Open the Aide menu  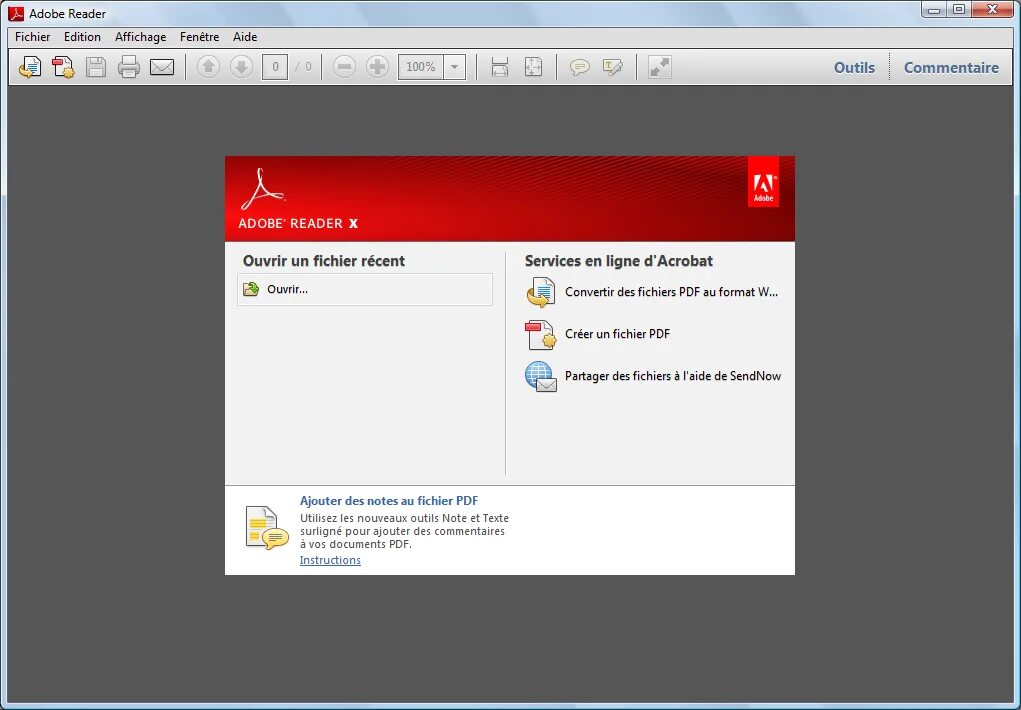pos(245,37)
